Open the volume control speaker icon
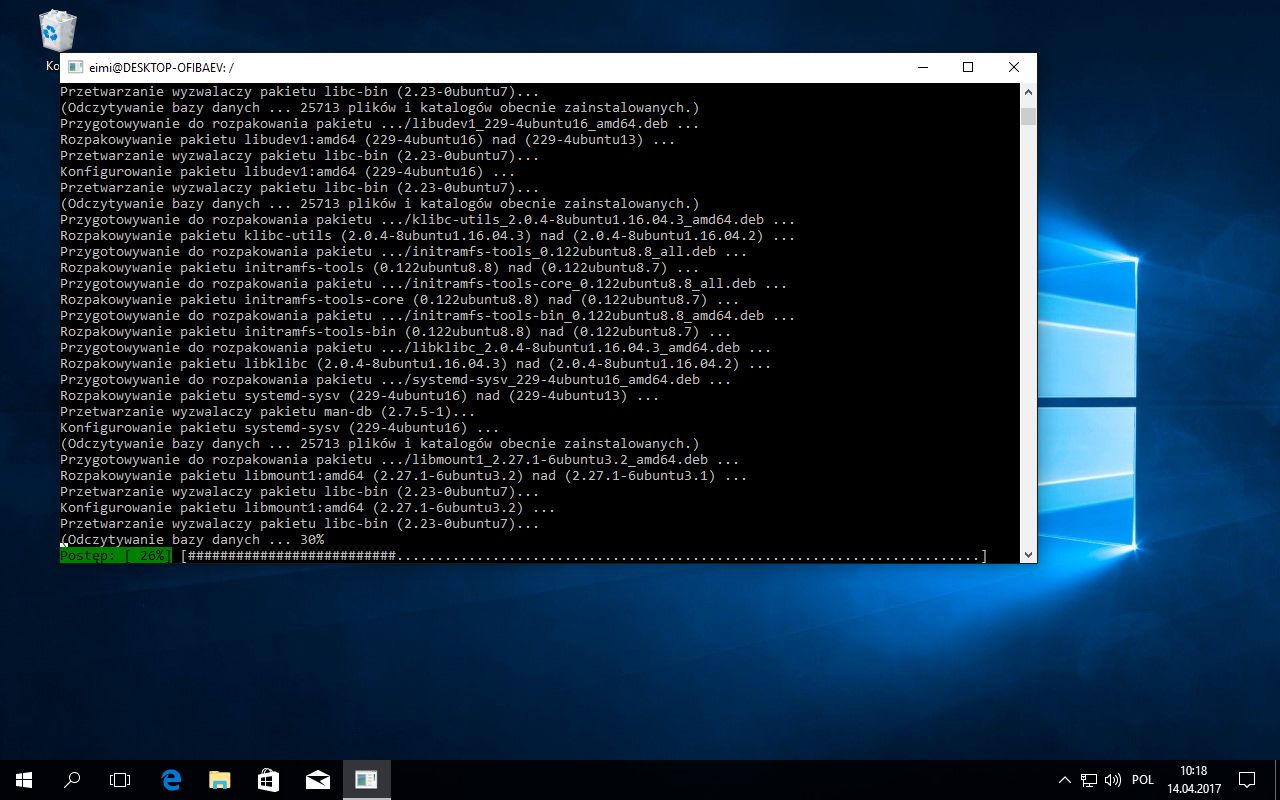This screenshot has height=800, width=1280. click(1112, 780)
